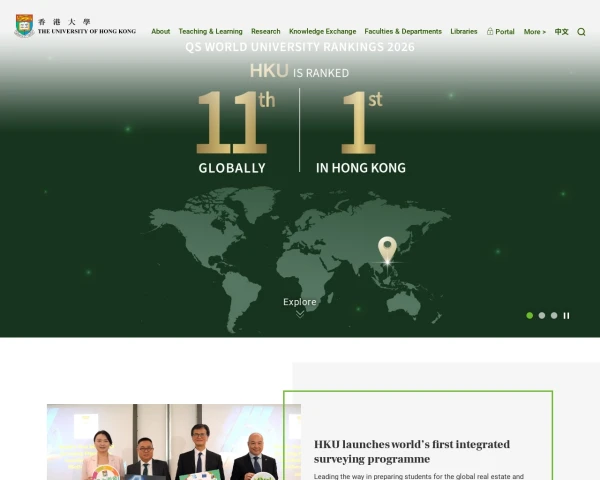
Task: Go to the second carousel slide dot
Action: click(x=542, y=315)
